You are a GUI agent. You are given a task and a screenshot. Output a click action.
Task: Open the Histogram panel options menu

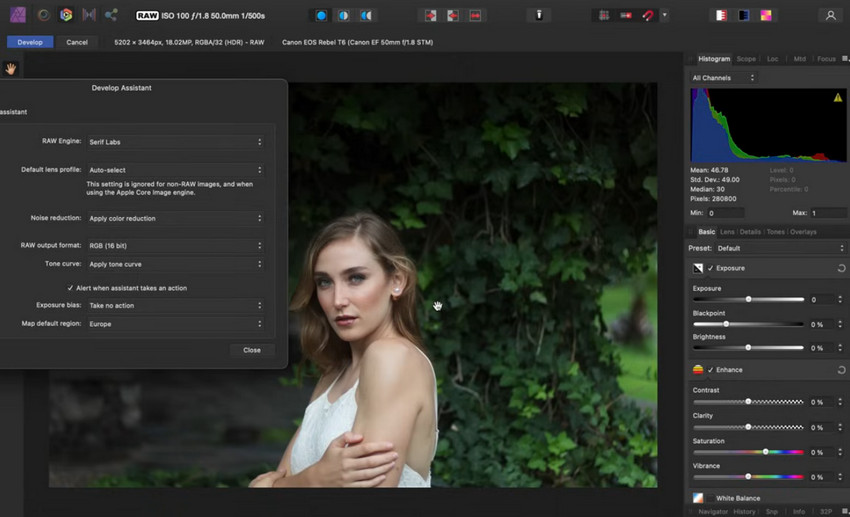tap(845, 59)
